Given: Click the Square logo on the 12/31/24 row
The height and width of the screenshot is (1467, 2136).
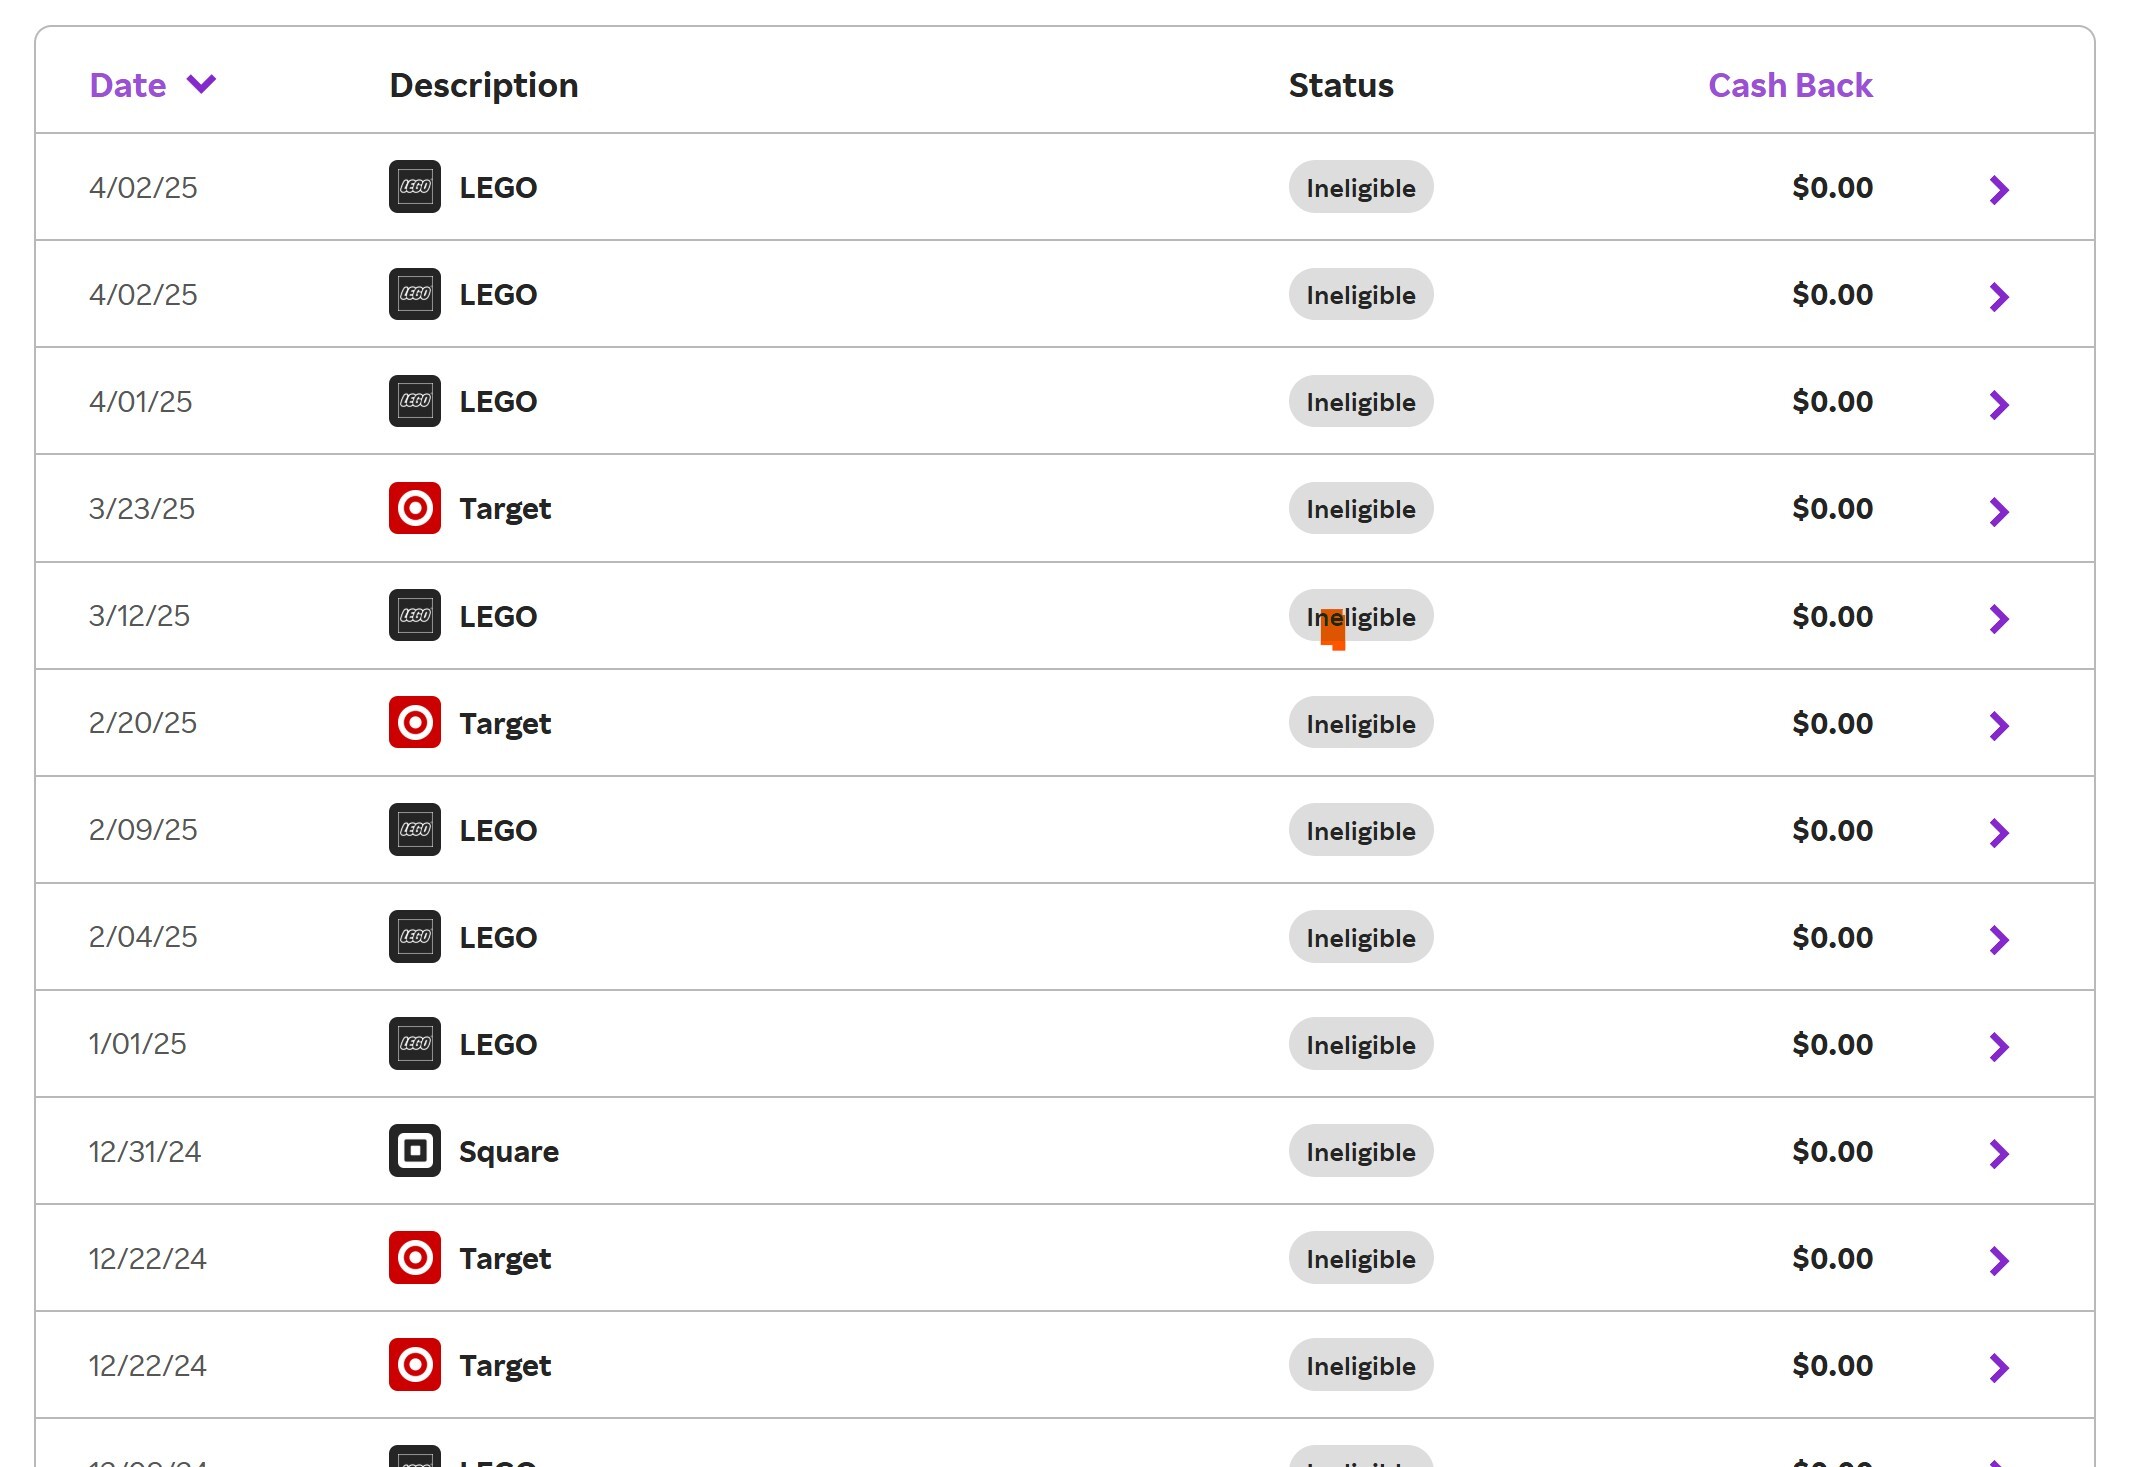Looking at the screenshot, I should pyautogui.click(x=414, y=1150).
